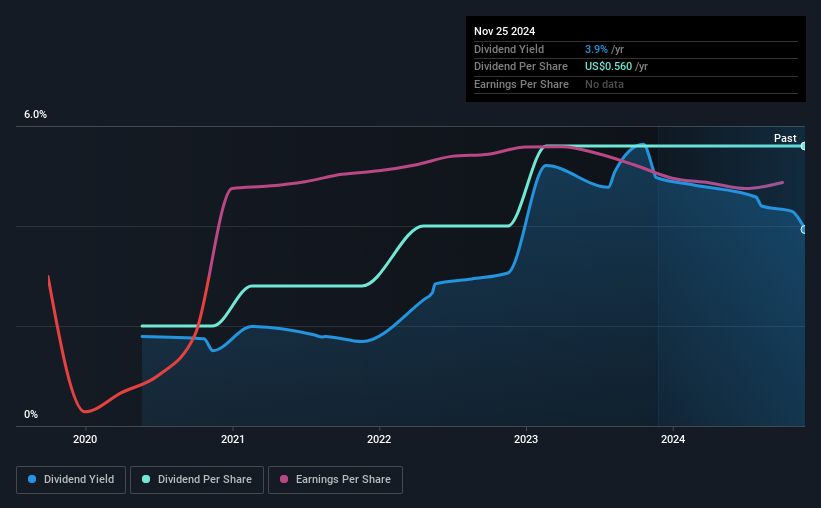
Task: Click the 0% y-axis label
Action: 31,414
